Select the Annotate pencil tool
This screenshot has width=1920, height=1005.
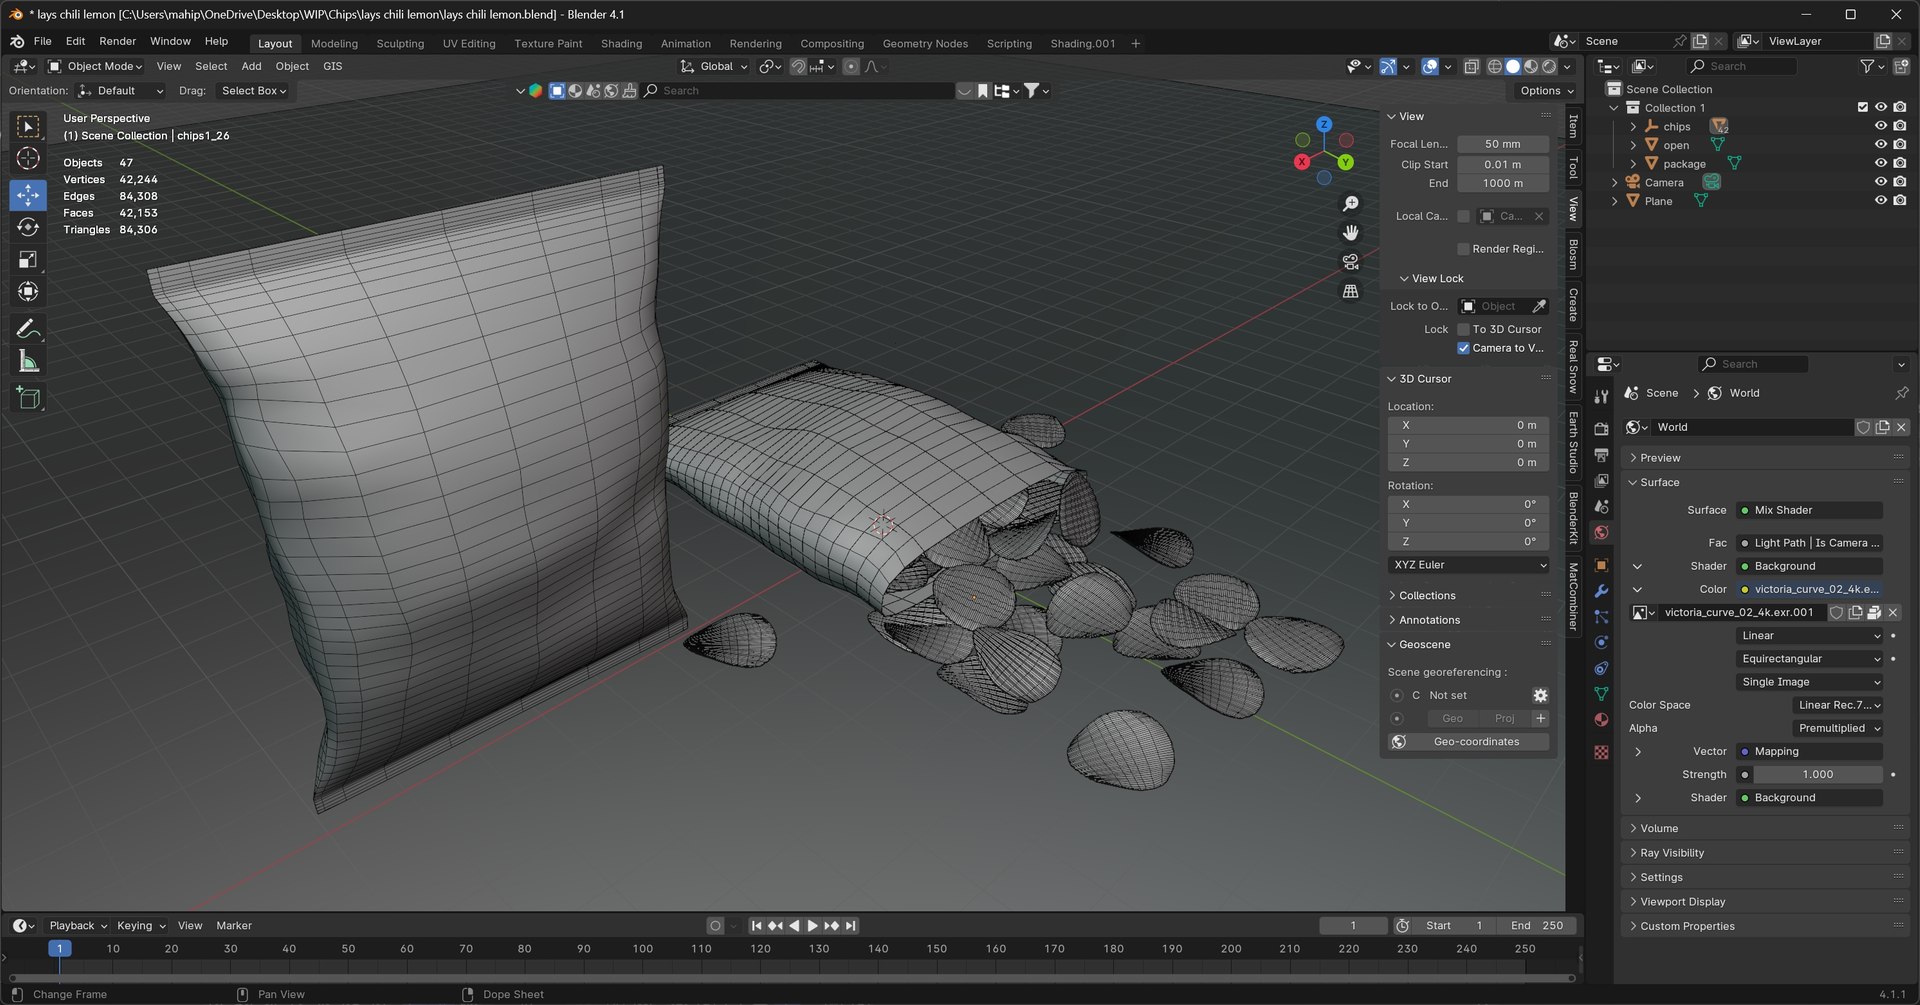(x=28, y=329)
